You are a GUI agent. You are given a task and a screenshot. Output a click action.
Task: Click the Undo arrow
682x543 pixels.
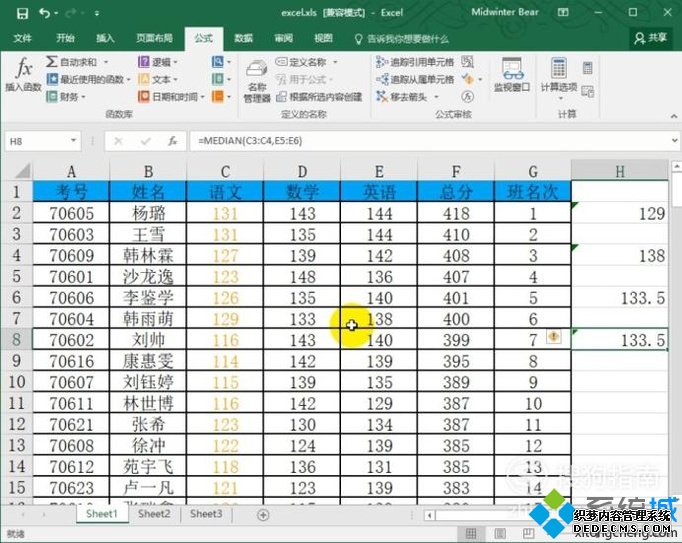[44, 13]
